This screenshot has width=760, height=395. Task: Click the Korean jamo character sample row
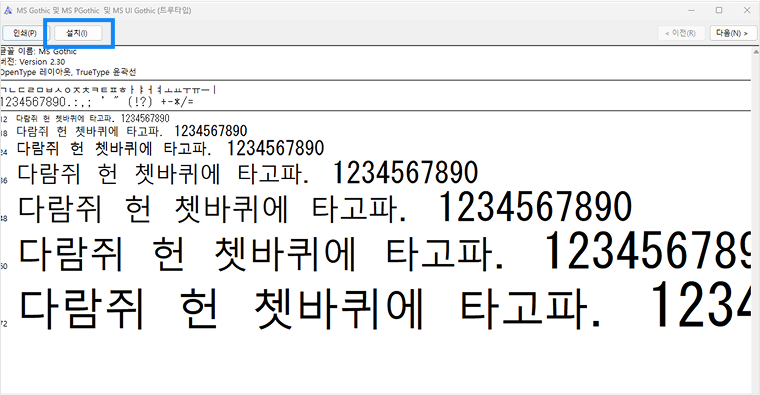[108, 90]
